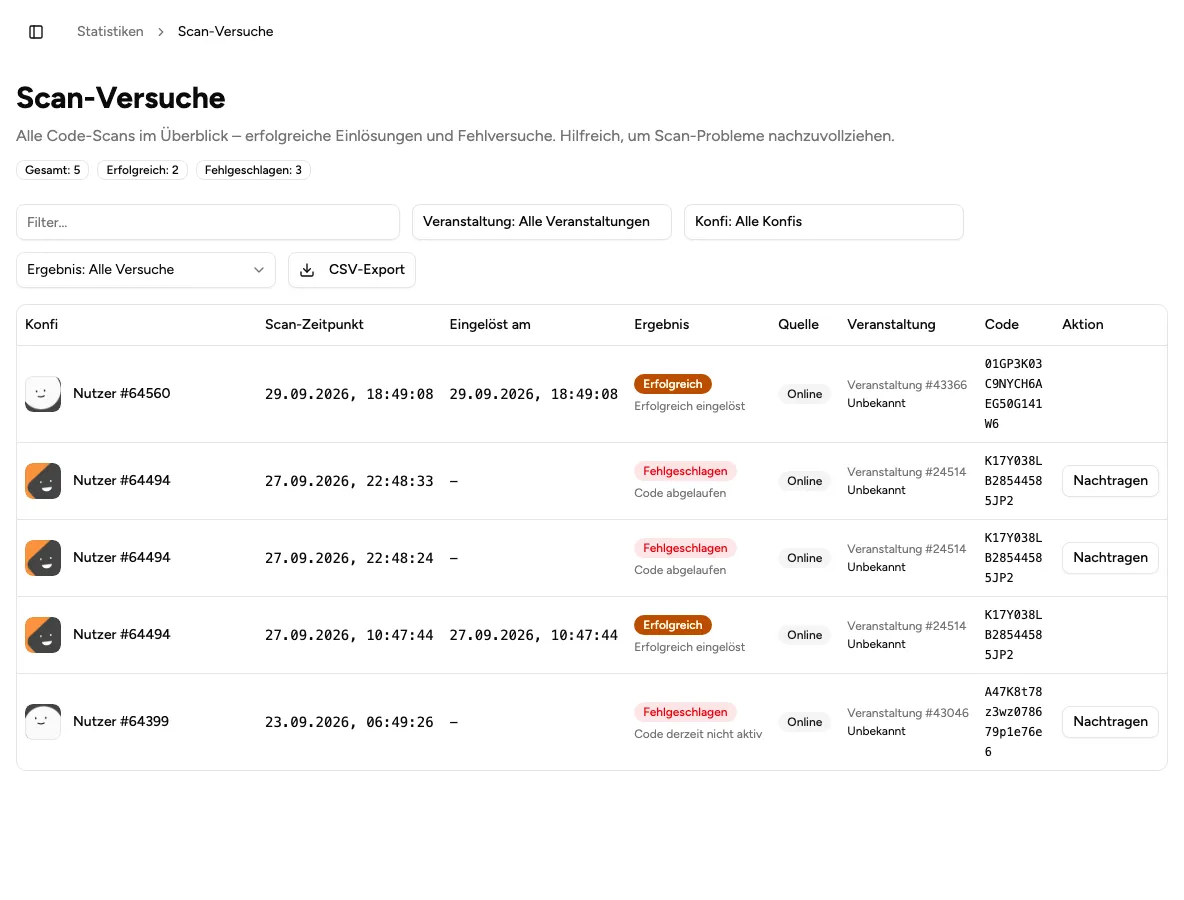Click the Ergebnis column header

661,325
